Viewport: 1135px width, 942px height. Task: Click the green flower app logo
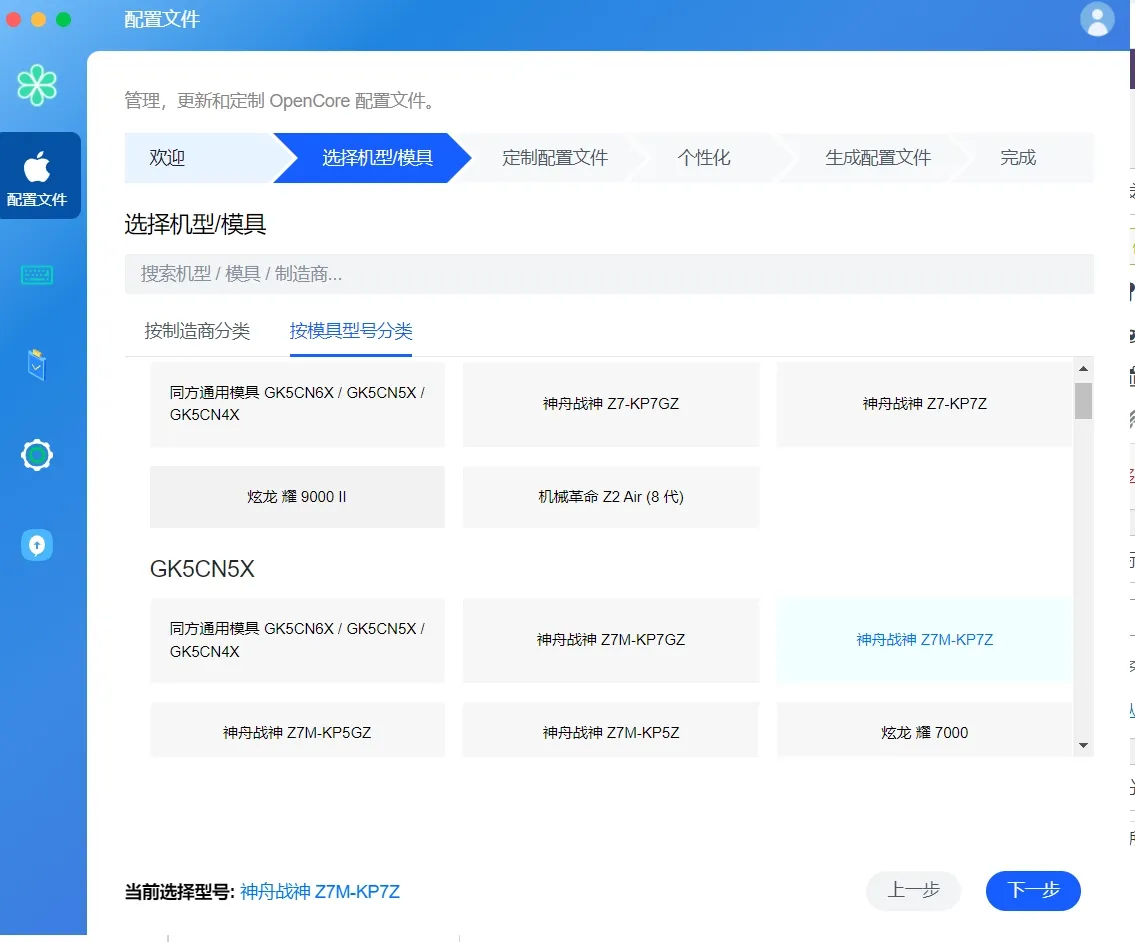[37, 85]
